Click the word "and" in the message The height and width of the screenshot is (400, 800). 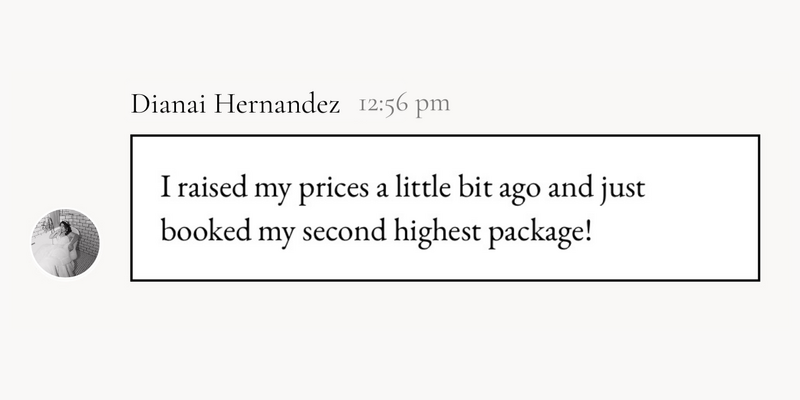pos(570,188)
